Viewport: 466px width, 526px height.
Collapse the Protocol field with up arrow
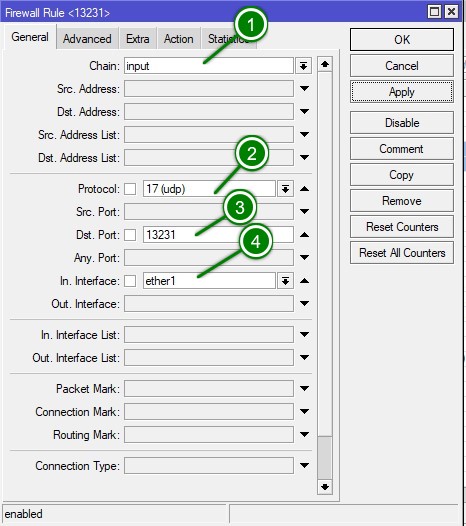click(x=304, y=189)
